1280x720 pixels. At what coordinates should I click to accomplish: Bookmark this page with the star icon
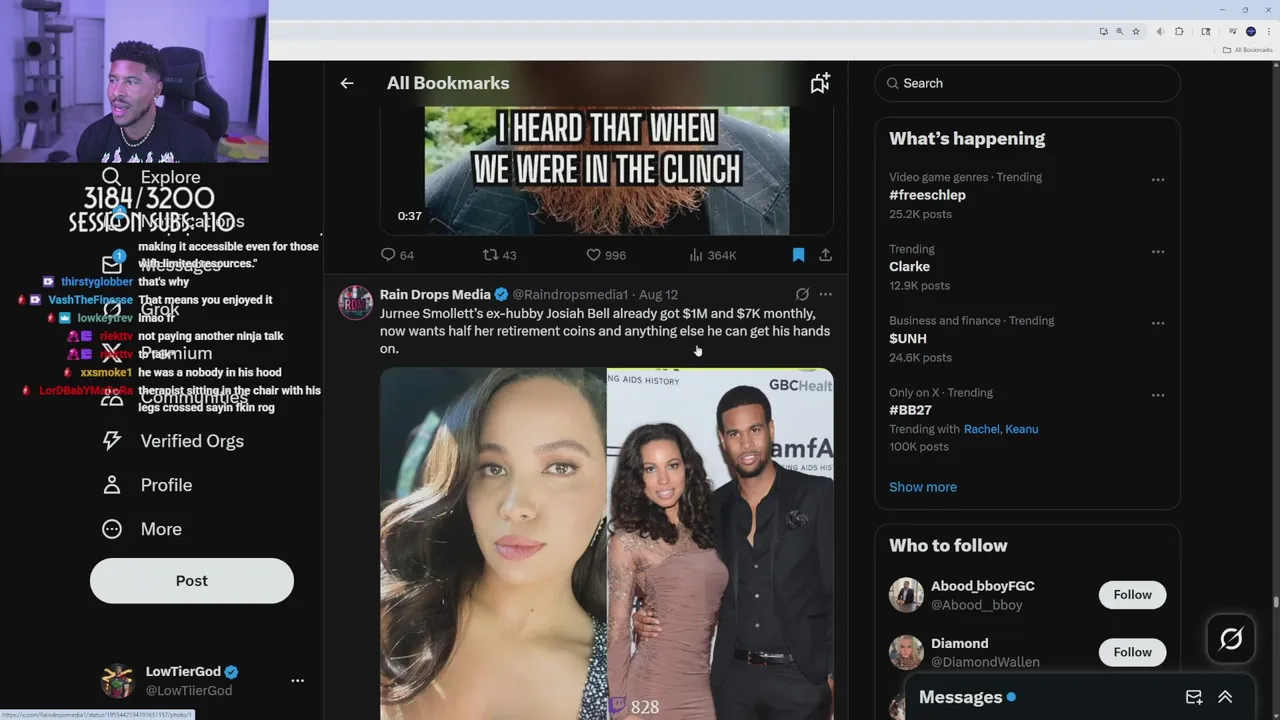pyautogui.click(x=1136, y=32)
